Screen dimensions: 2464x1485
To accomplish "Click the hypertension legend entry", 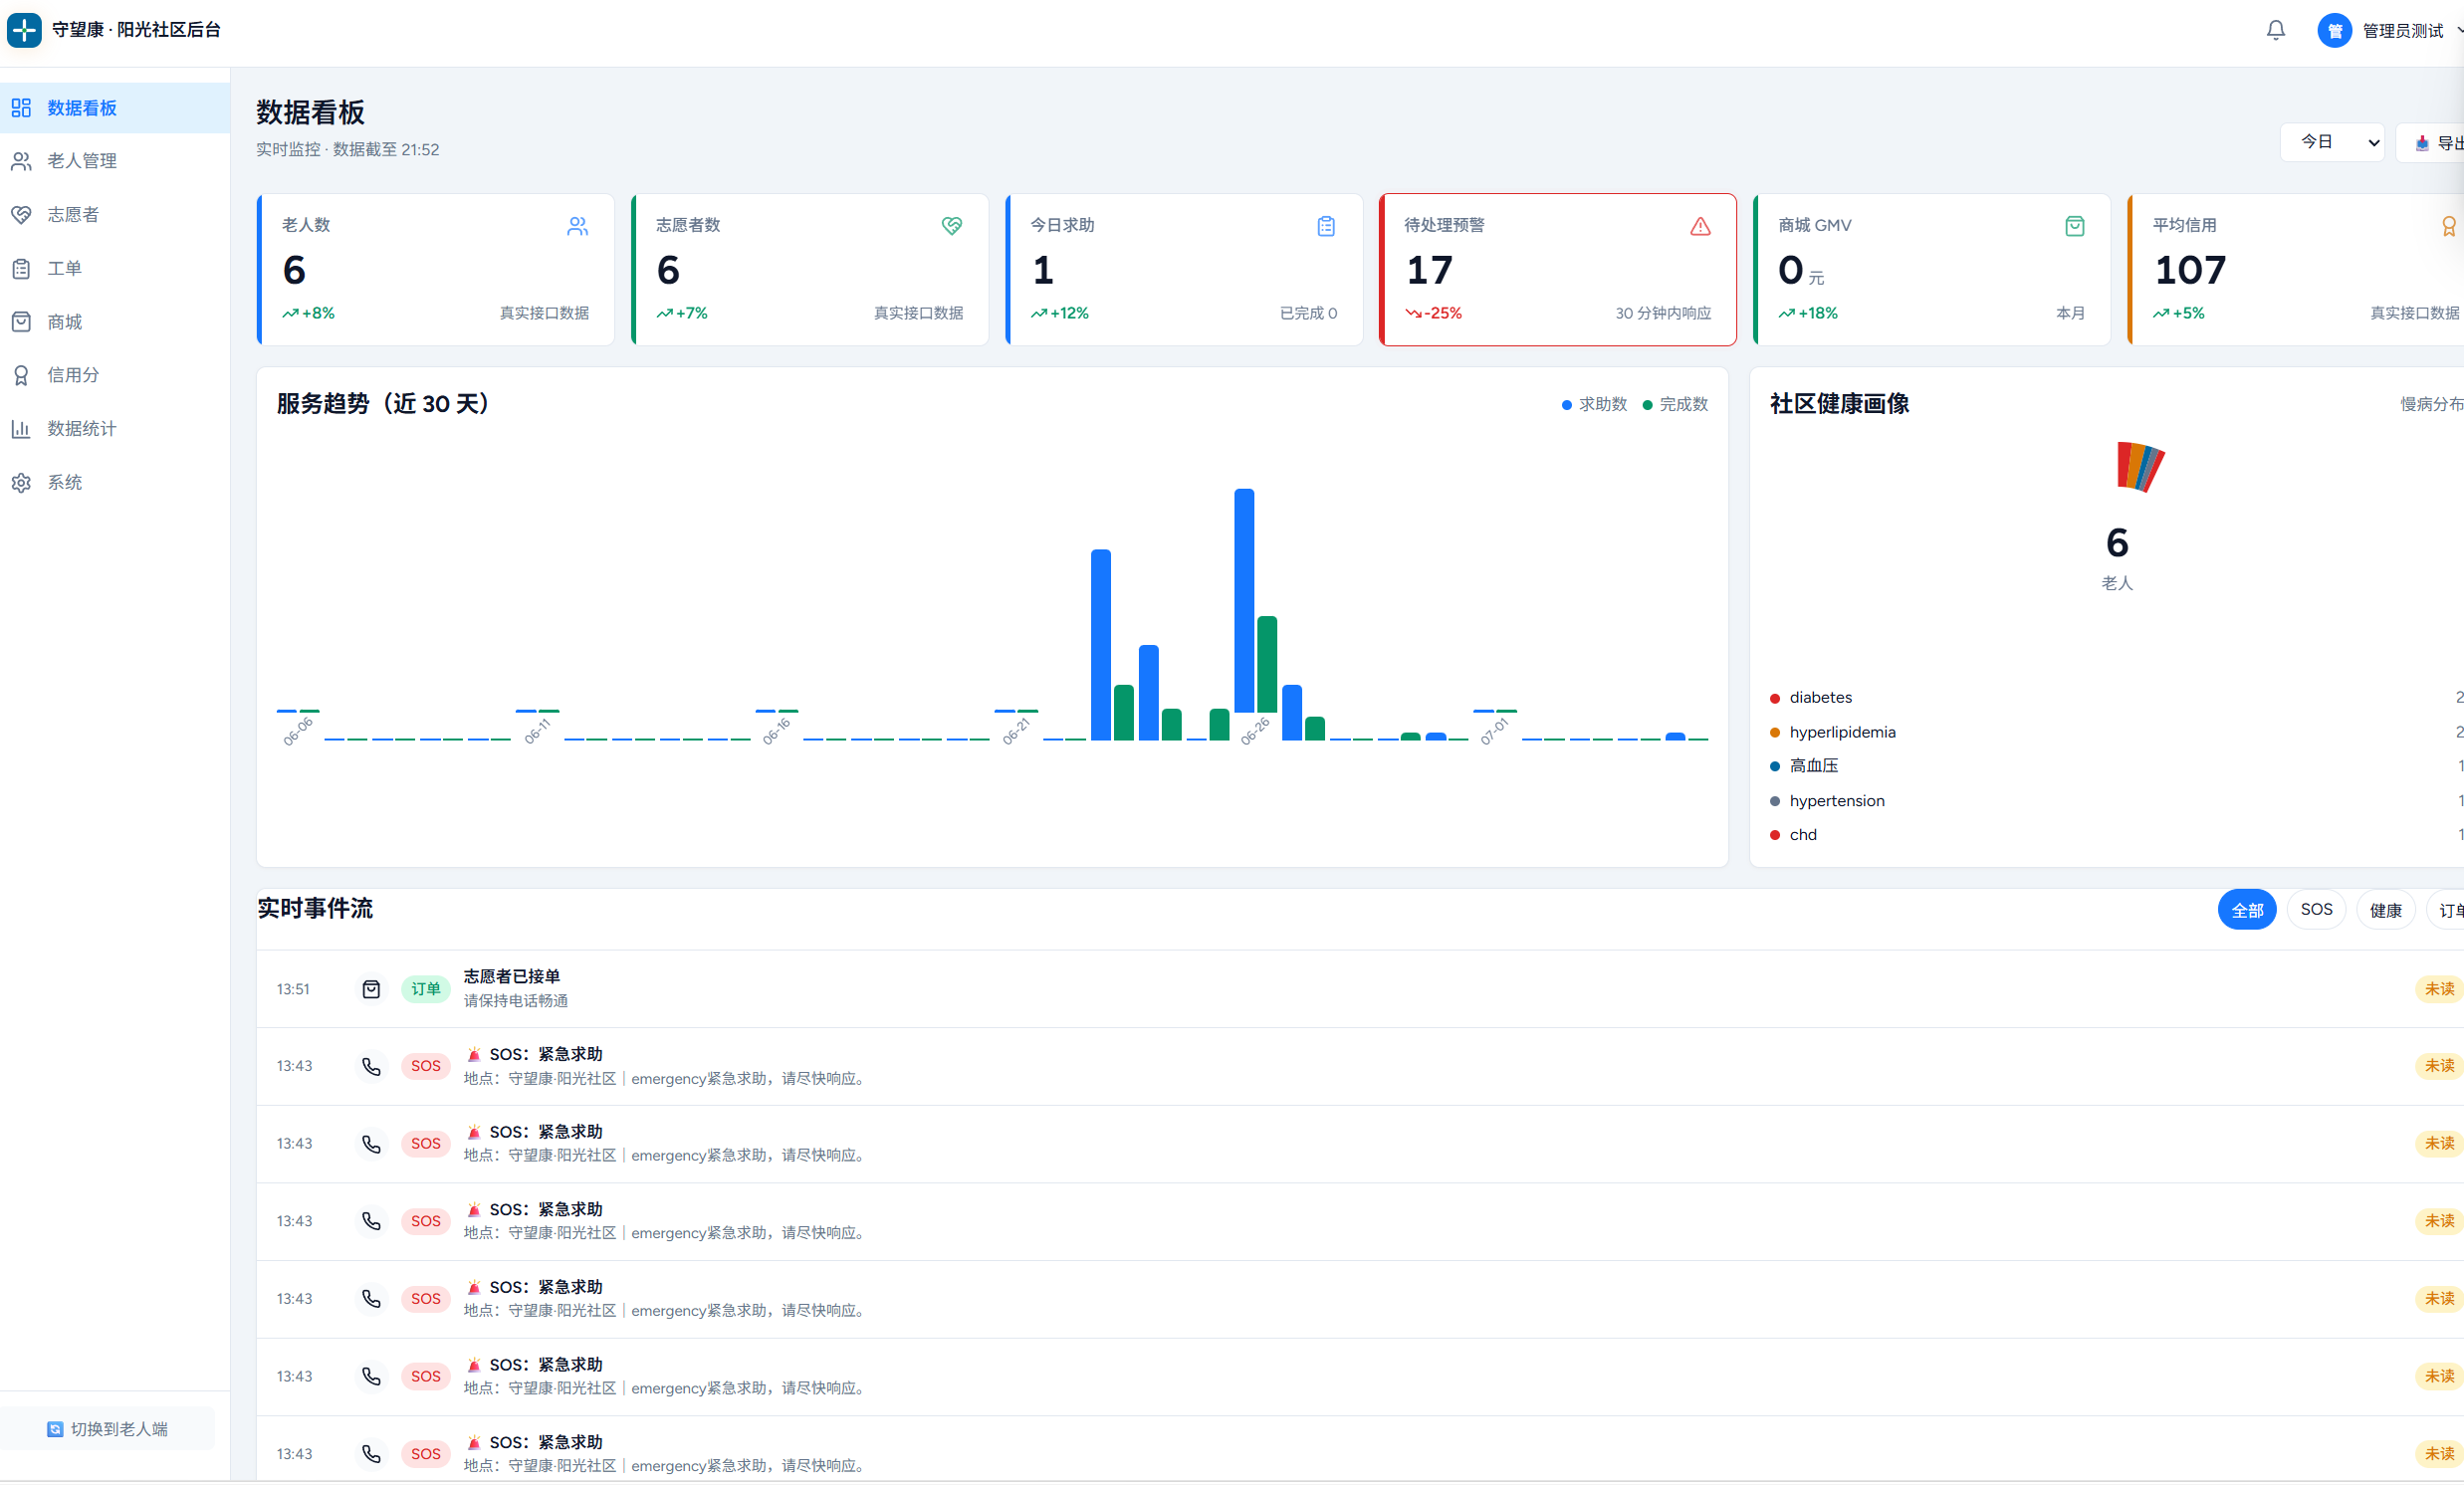I will click(1827, 801).
